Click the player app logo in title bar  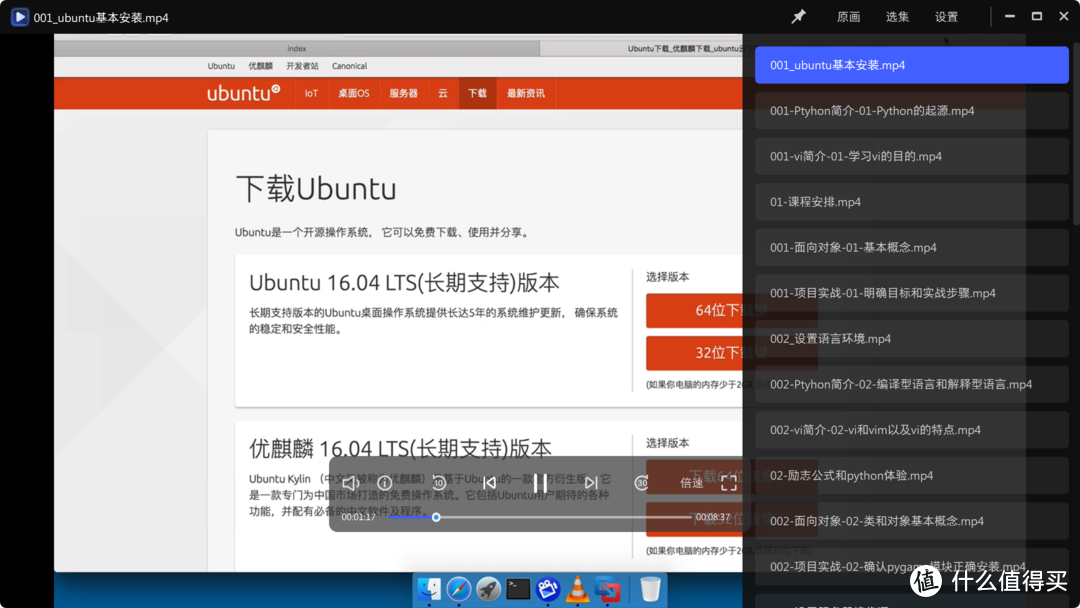pyautogui.click(x=19, y=17)
